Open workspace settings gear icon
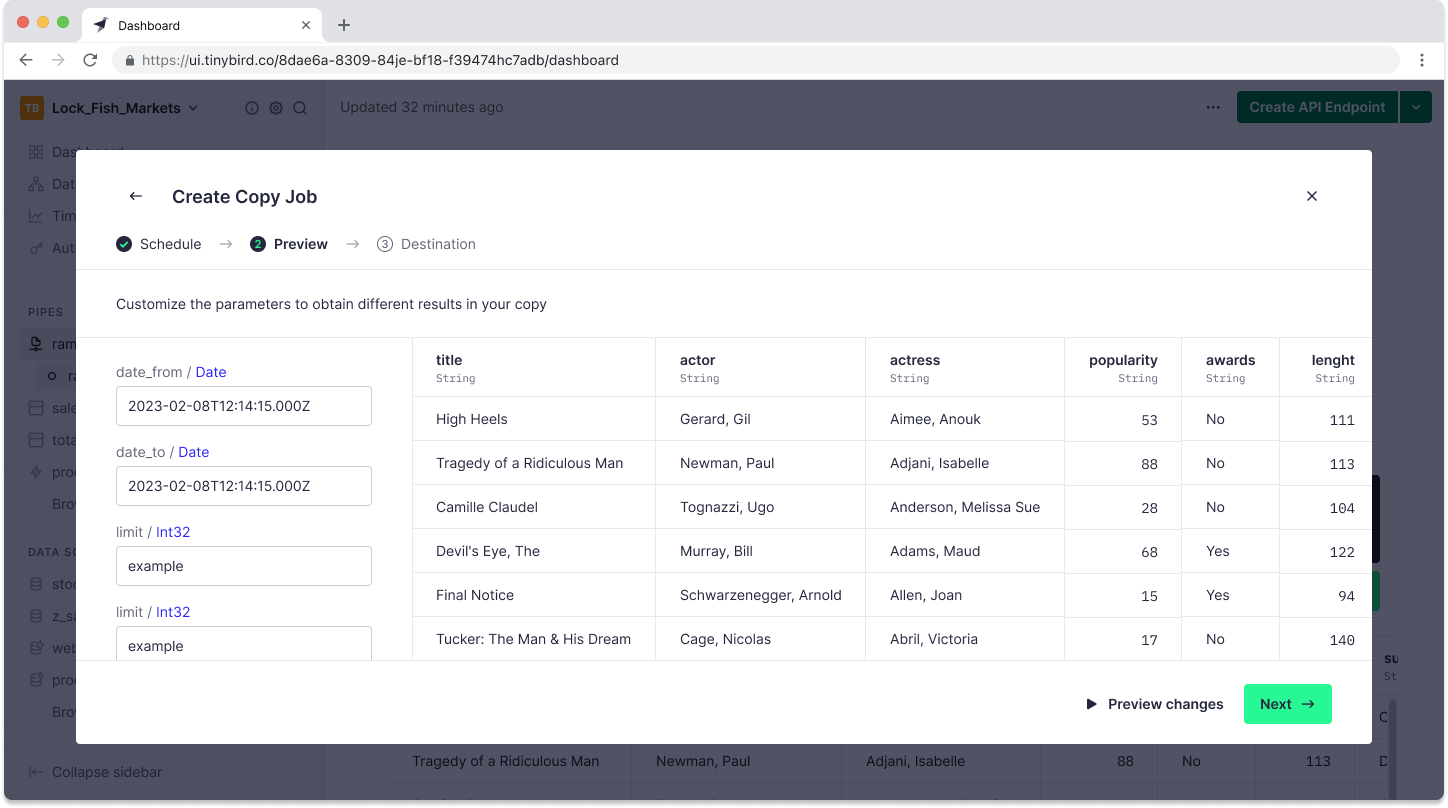1448x808 pixels. pos(276,108)
